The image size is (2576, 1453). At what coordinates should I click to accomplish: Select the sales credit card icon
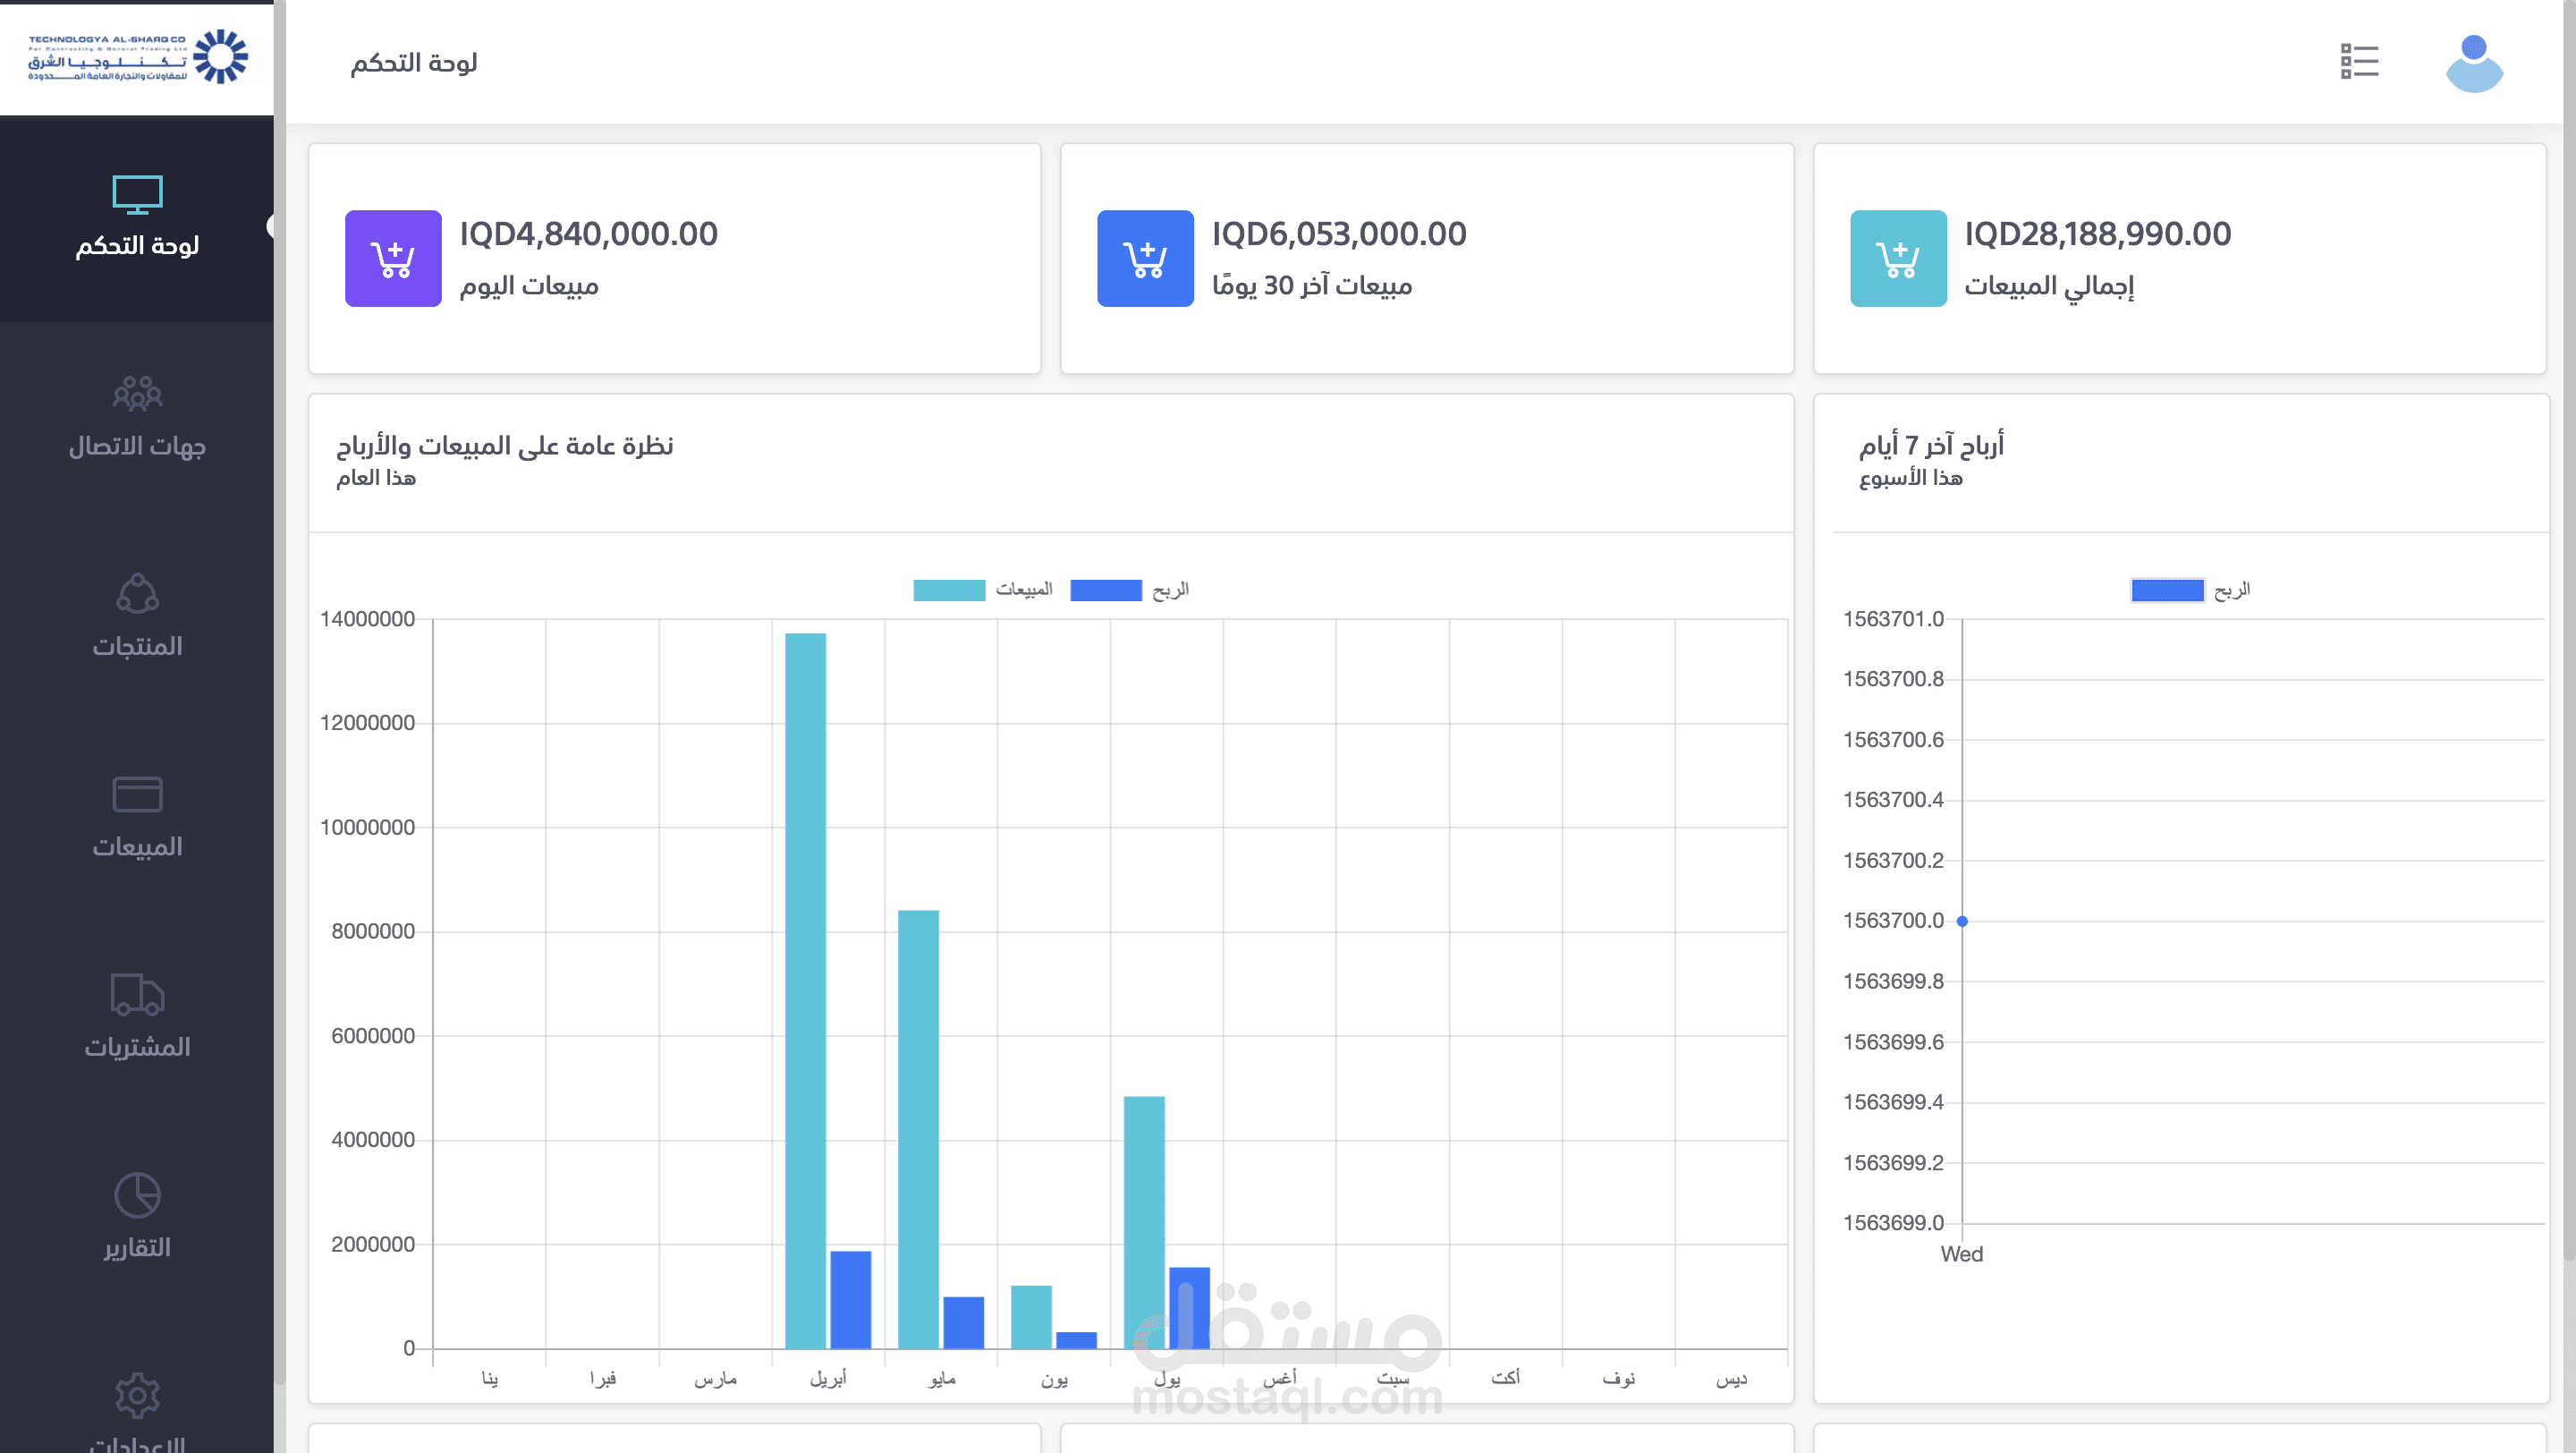[x=137, y=794]
